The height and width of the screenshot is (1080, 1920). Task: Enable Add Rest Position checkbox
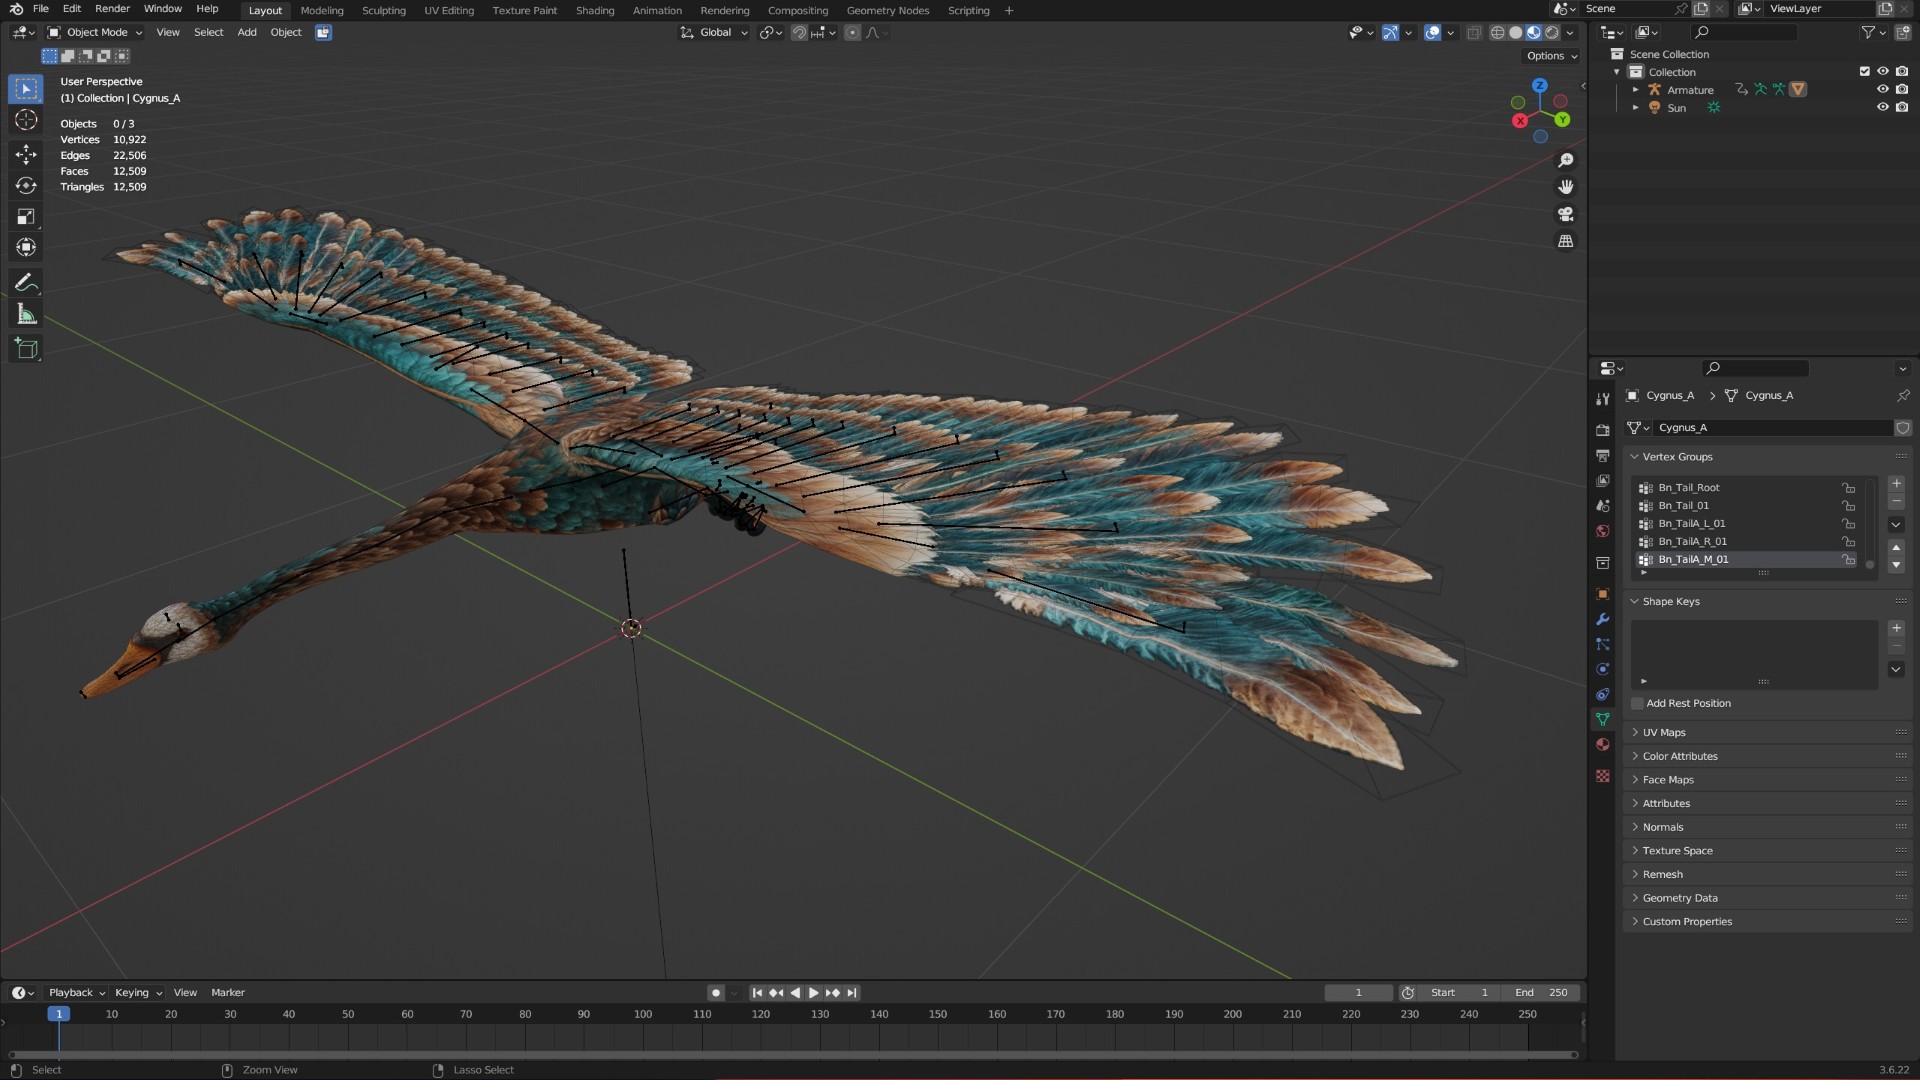1637,704
